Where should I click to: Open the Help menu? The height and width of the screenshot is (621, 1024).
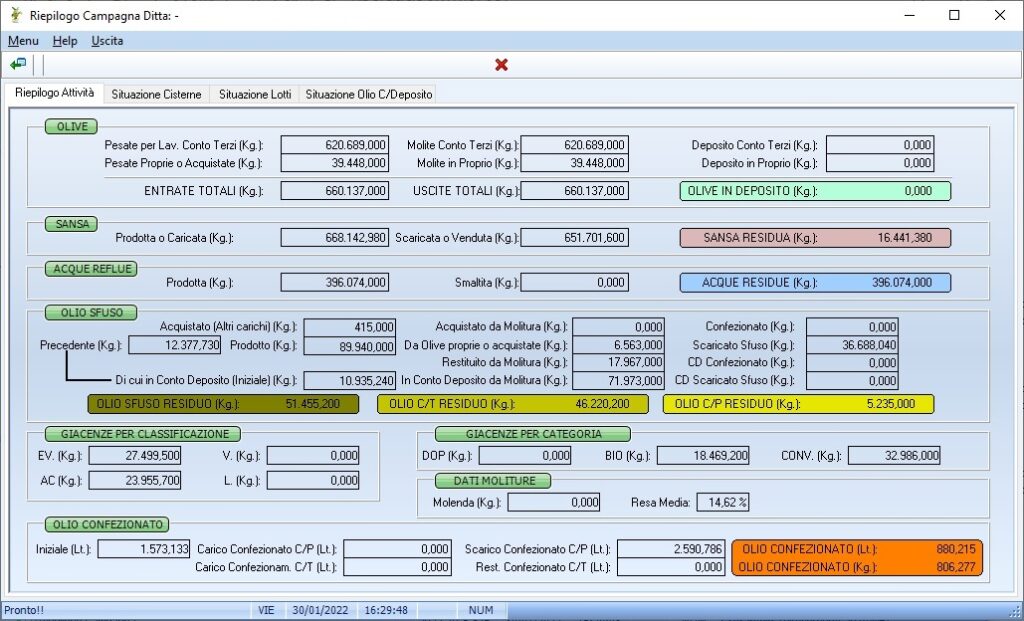tap(65, 41)
